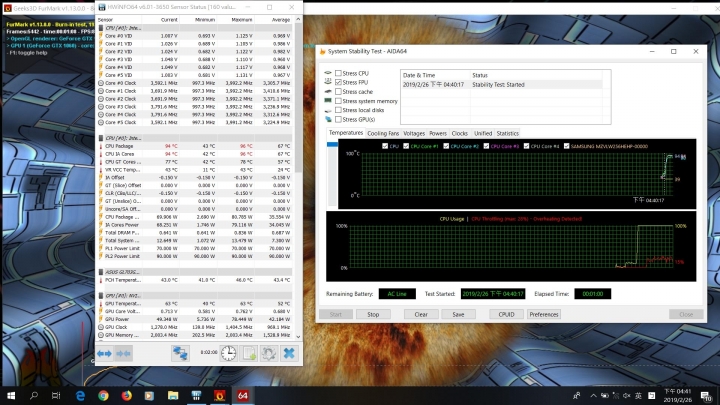Open HWiNFO network remote monitoring icon

pos(180,353)
